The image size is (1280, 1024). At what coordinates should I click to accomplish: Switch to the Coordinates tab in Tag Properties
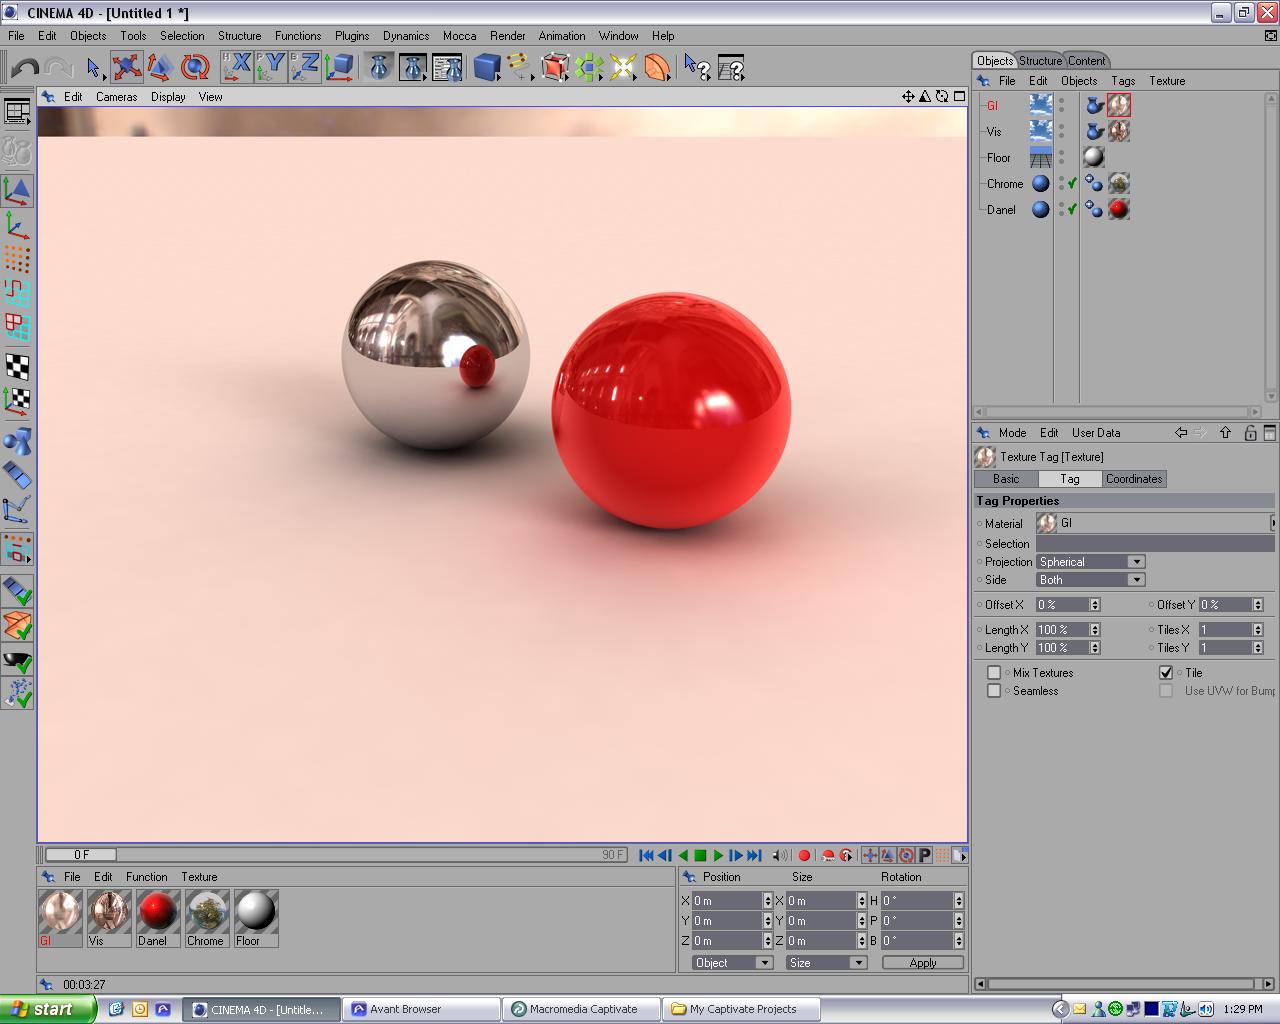point(1133,478)
